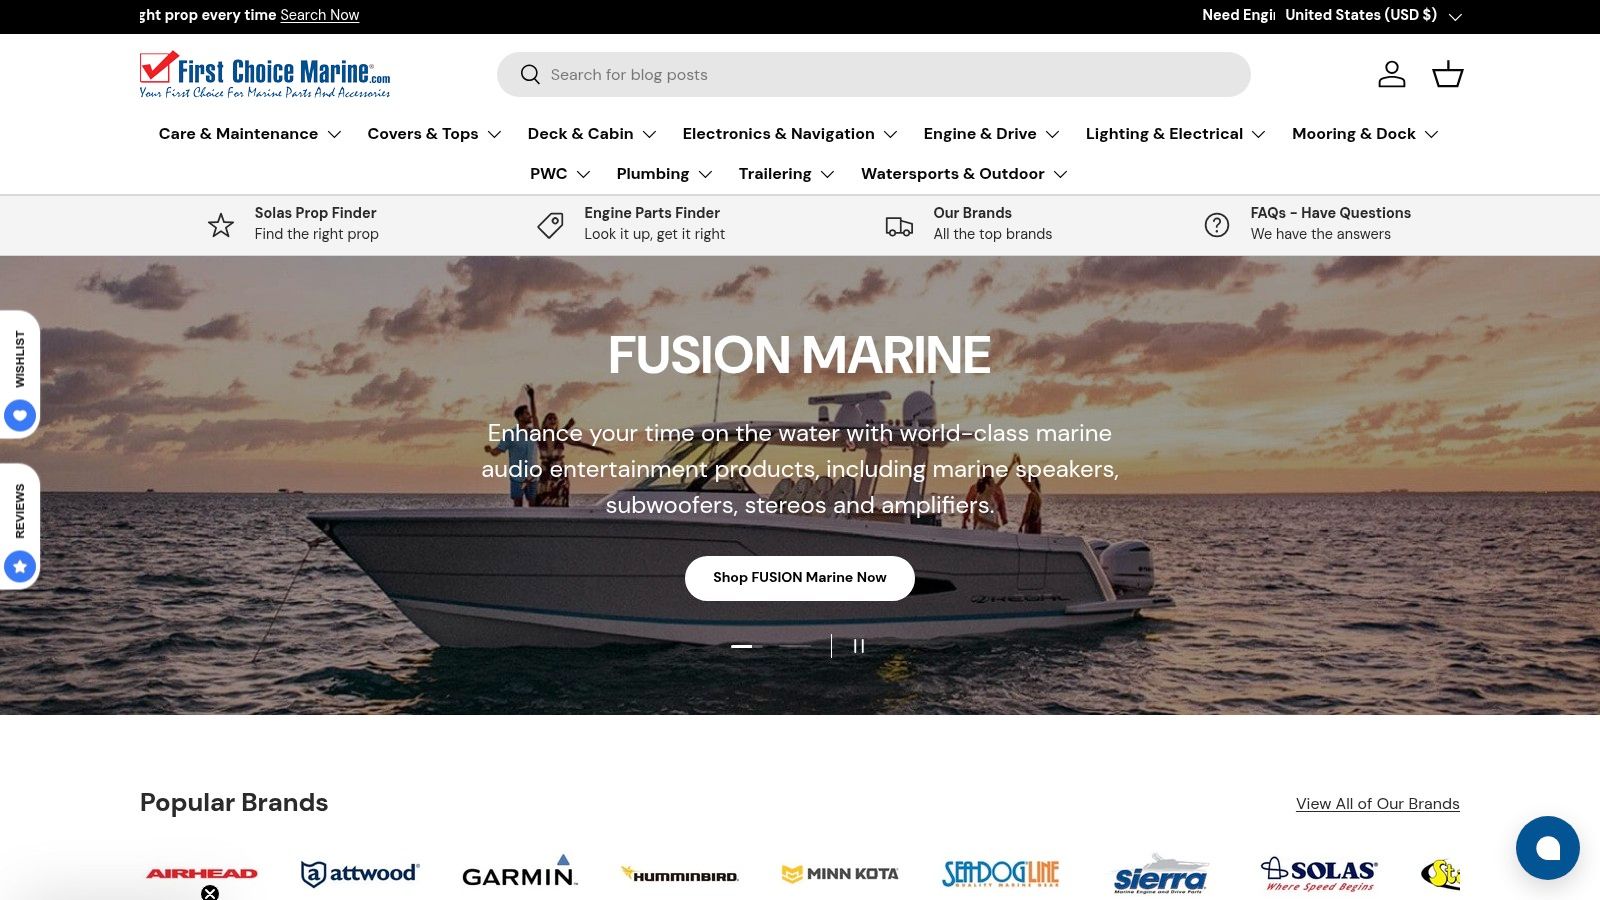Click the Humminbird brand logo

point(680,874)
